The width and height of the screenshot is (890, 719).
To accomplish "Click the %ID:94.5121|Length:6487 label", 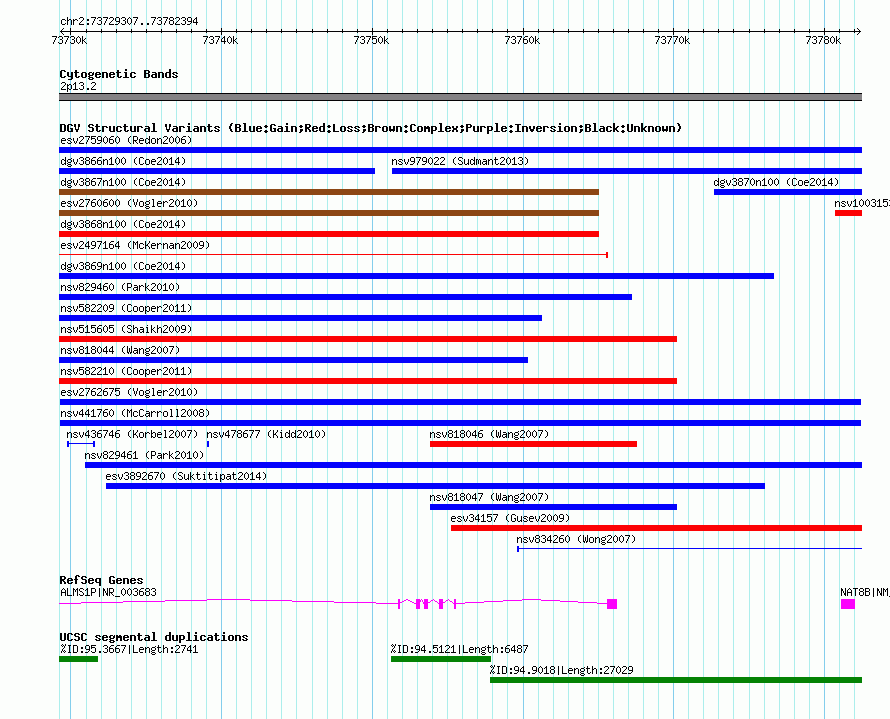I will (460, 649).
